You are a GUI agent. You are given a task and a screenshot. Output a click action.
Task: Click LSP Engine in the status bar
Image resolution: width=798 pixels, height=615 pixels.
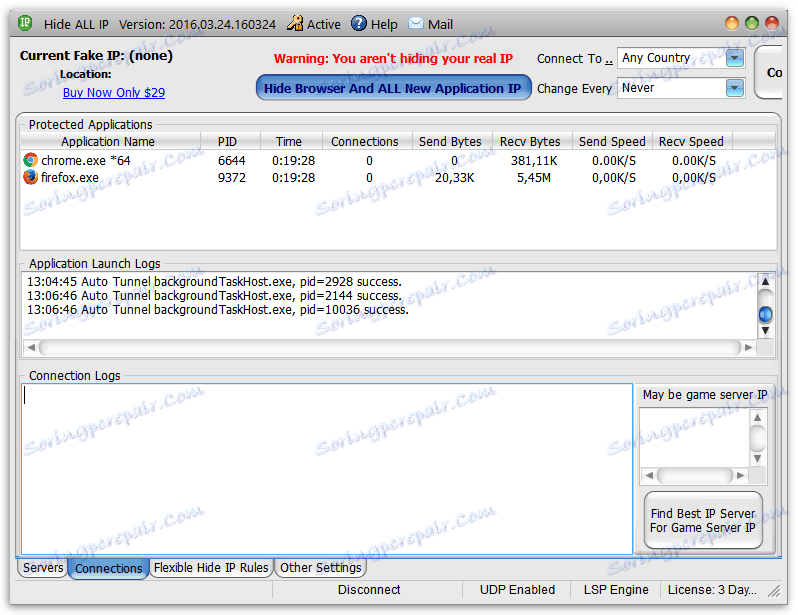(616, 590)
